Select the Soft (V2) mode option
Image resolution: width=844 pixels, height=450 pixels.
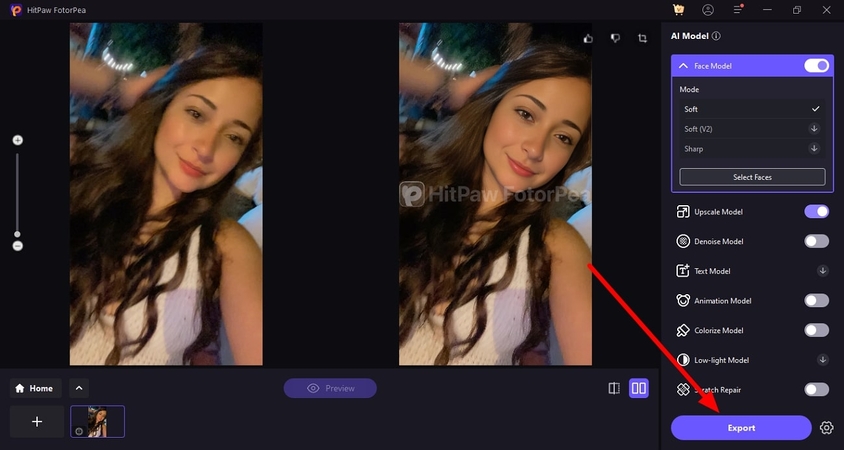point(752,129)
